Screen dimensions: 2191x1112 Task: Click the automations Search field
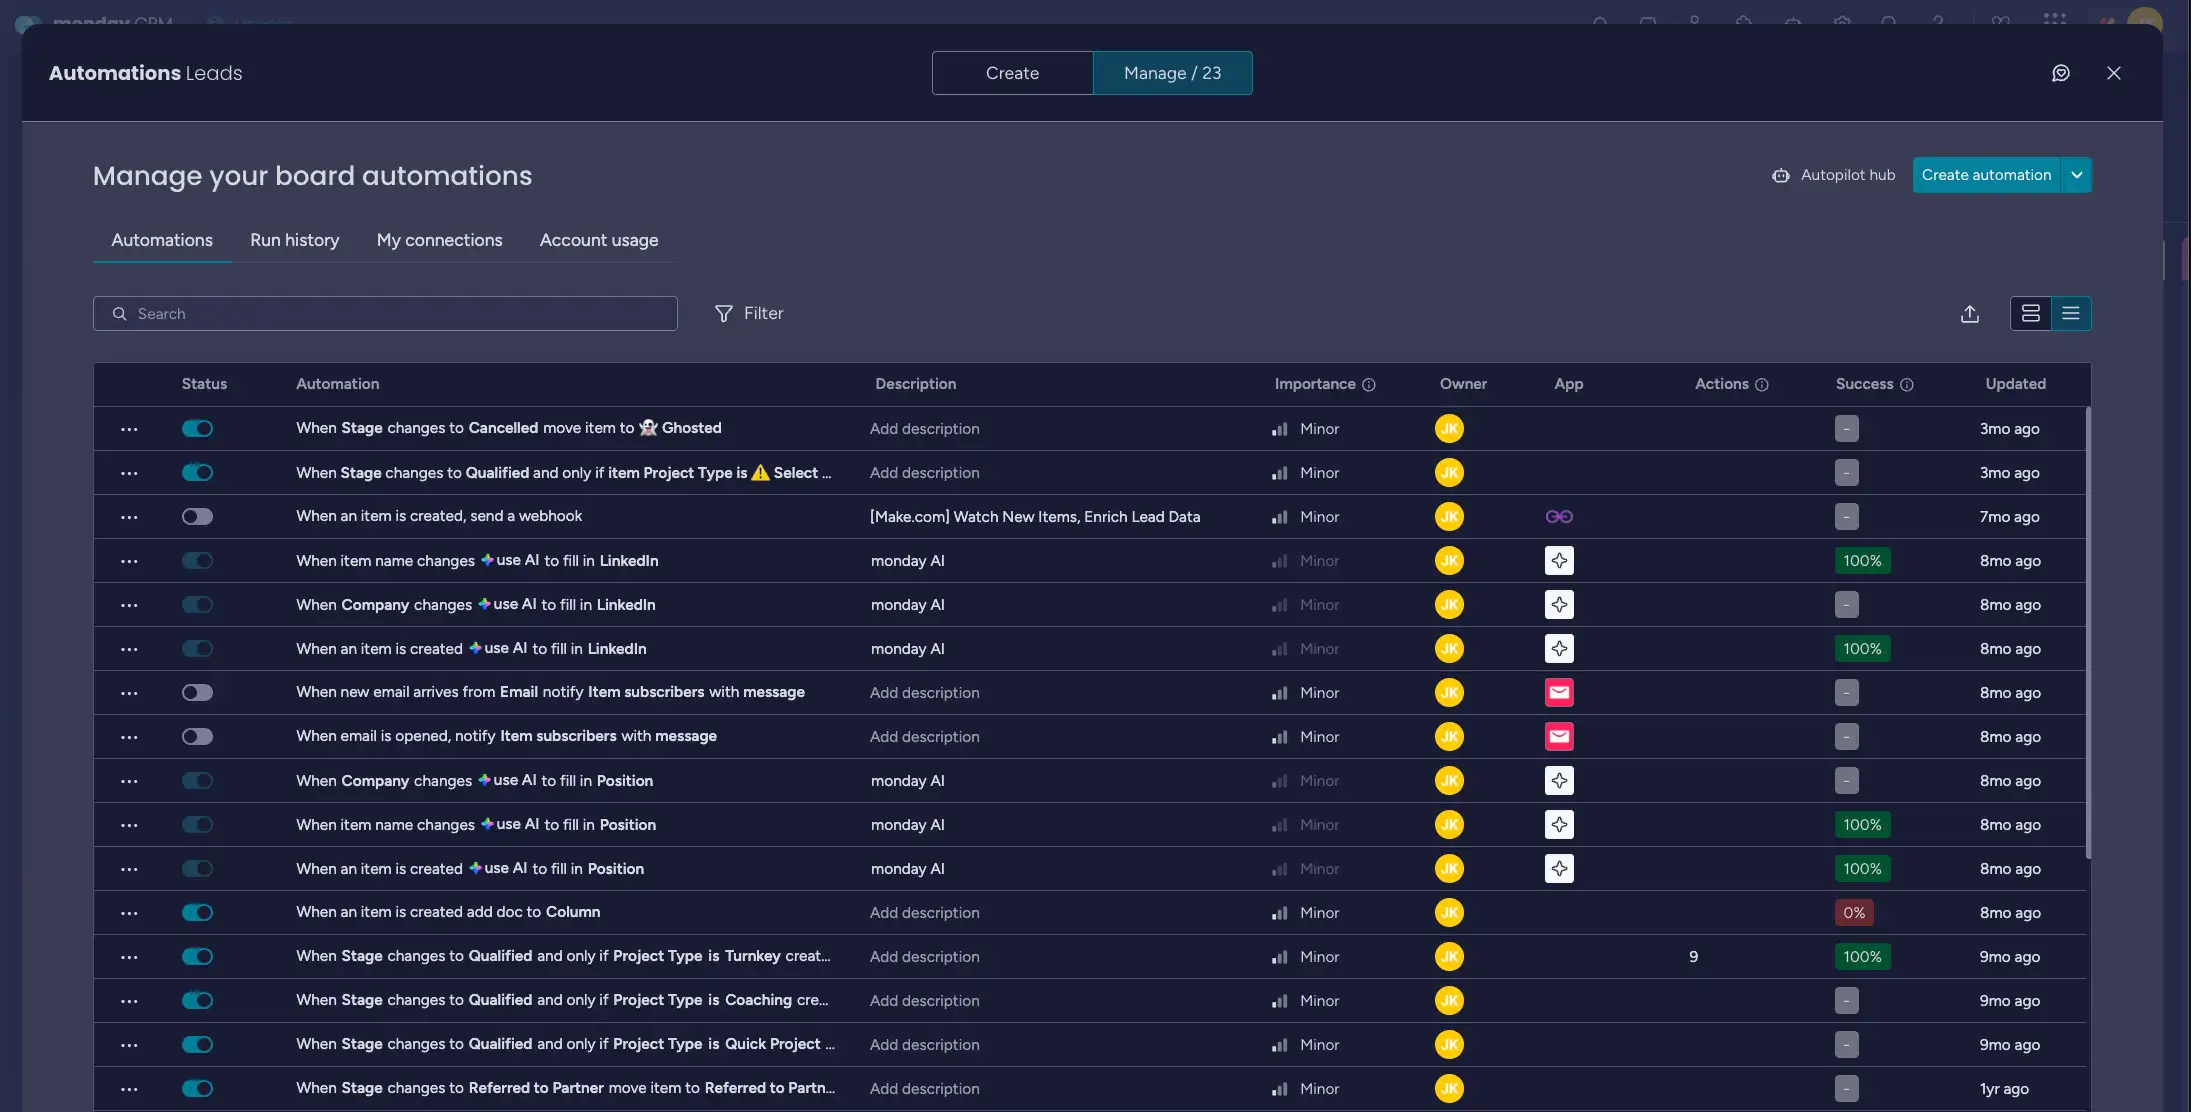click(x=385, y=314)
